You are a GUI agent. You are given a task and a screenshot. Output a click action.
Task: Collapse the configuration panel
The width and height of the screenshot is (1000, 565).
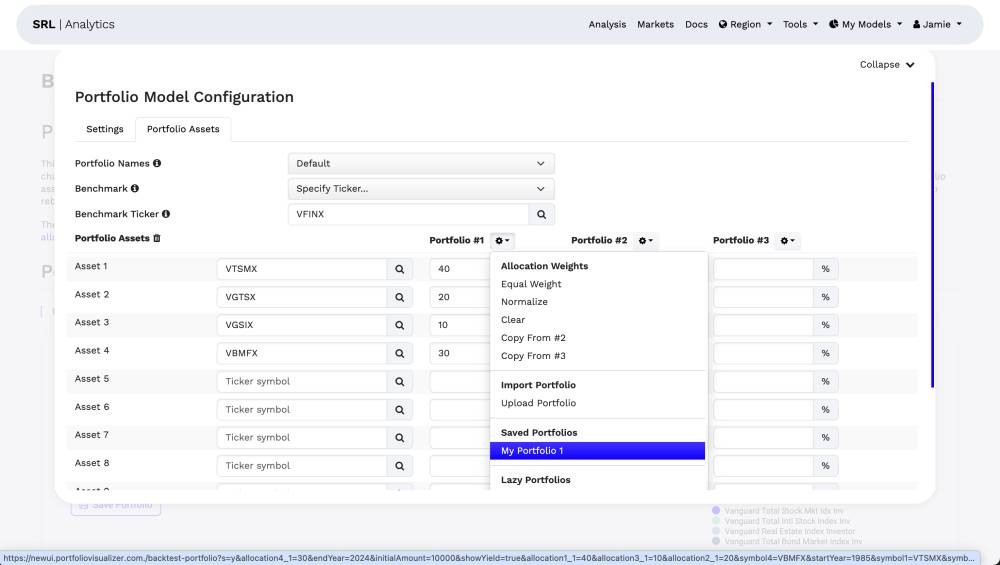(x=887, y=64)
